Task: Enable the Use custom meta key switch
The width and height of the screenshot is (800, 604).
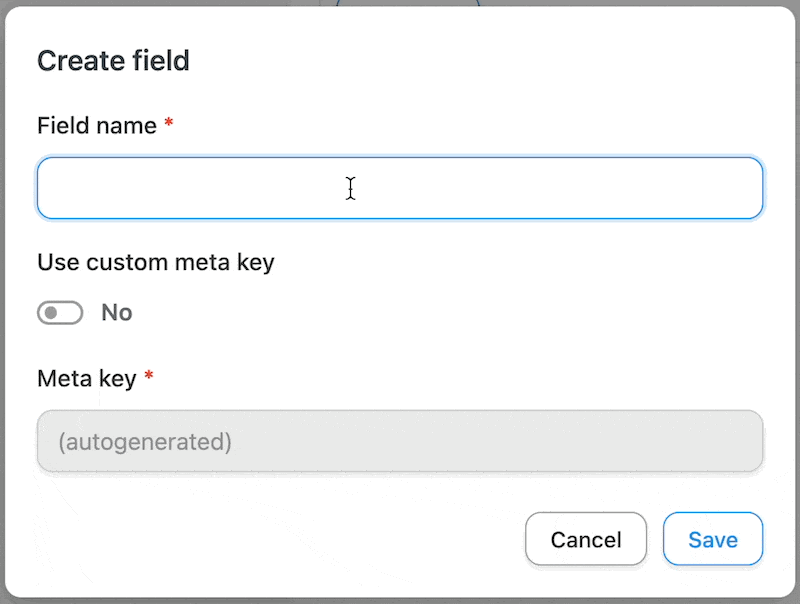Action: (x=60, y=313)
